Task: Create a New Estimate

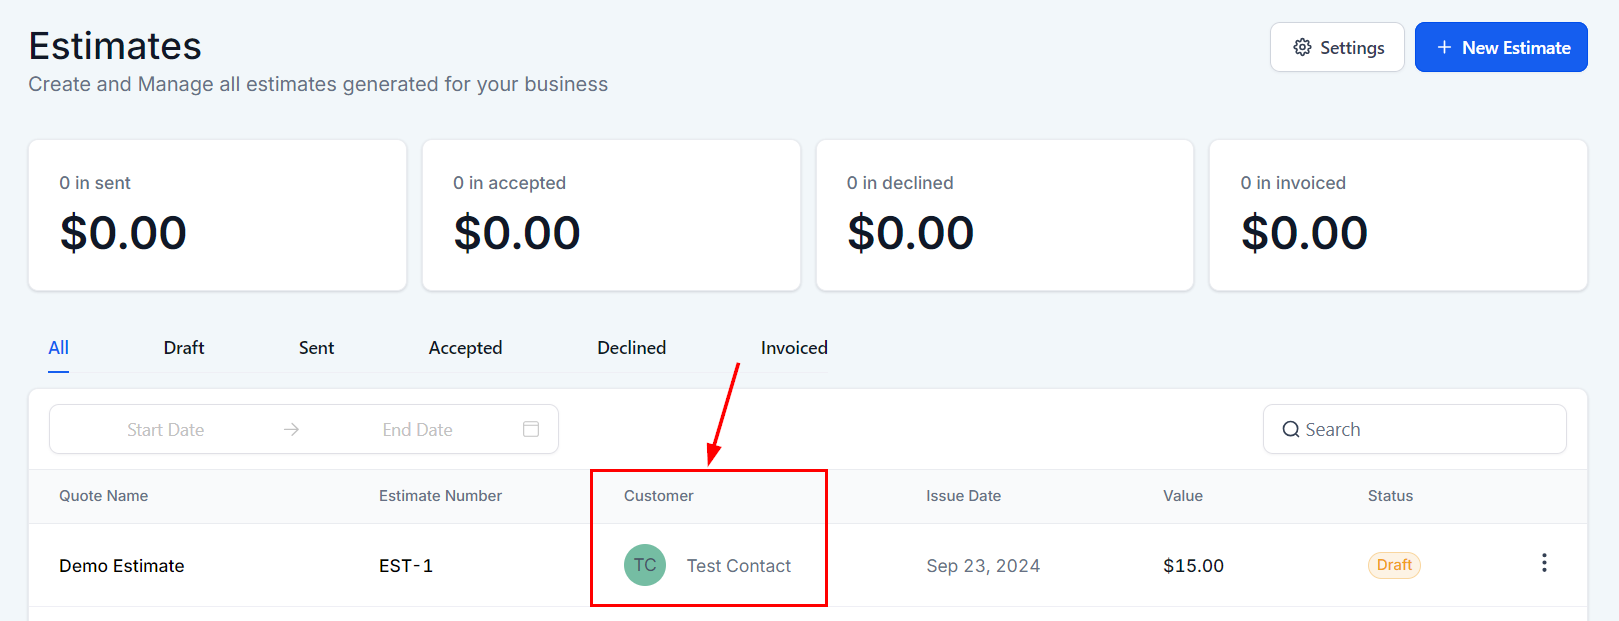Action: click(x=1501, y=47)
